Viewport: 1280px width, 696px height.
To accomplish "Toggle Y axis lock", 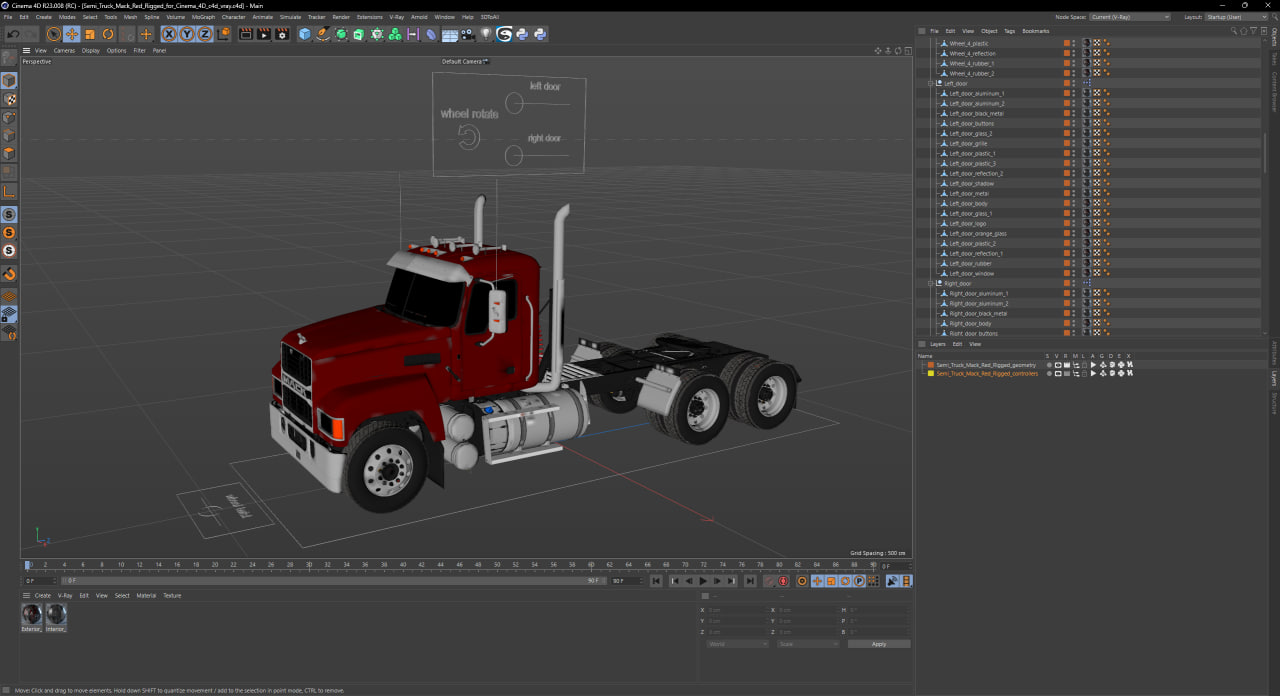I will (x=187, y=34).
